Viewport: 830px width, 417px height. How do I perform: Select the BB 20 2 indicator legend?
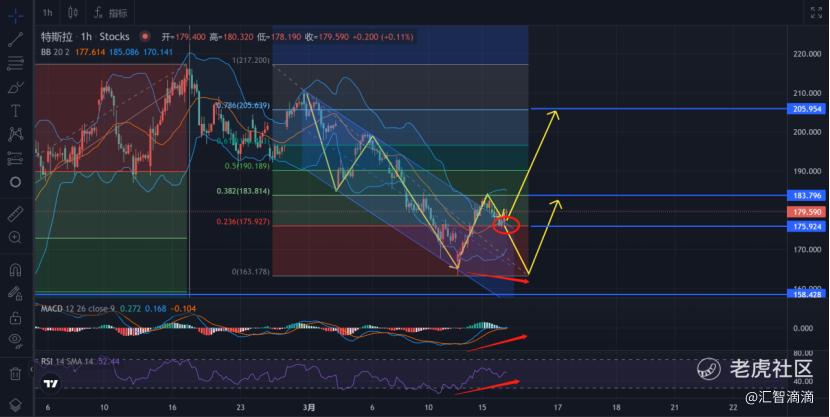click(x=55, y=52)
